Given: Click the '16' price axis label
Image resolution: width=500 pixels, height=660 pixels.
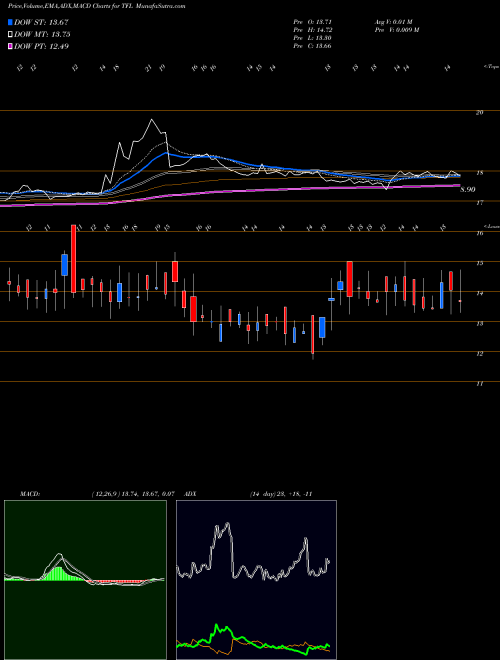Looking at the screenshot, I should point(479,233).
